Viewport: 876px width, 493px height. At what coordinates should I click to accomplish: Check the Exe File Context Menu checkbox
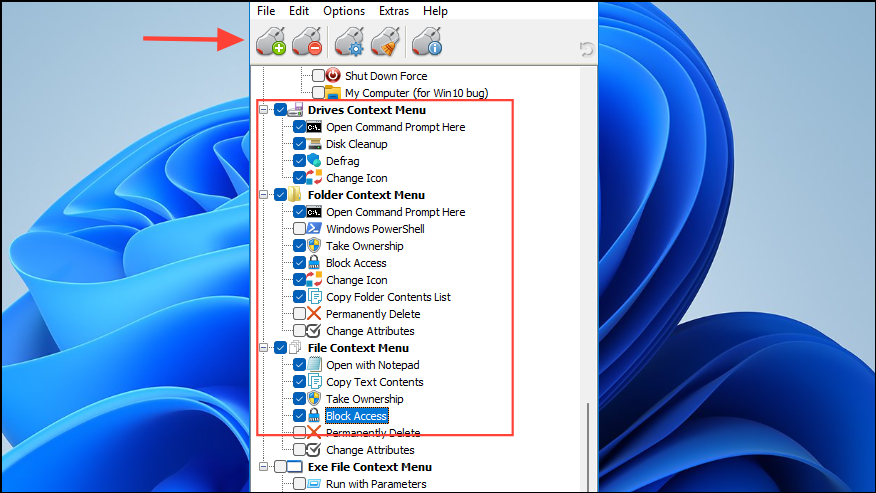point(280,467)
